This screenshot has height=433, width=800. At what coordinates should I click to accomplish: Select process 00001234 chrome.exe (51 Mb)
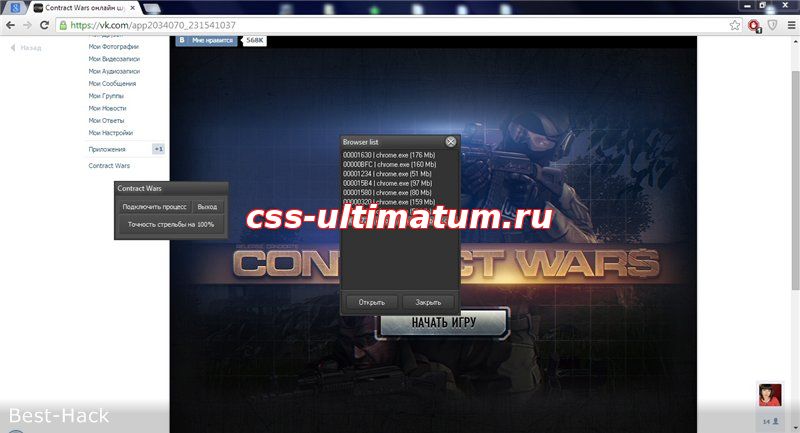[x=387, y=174]
